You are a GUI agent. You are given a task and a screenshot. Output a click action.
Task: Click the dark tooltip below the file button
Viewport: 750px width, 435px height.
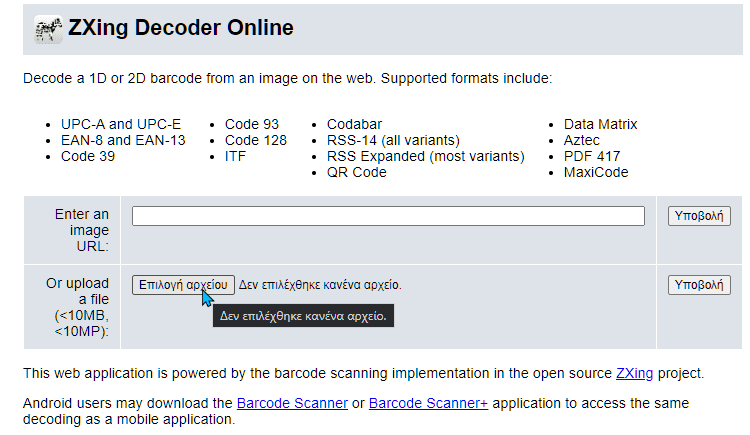click(303, 316)
